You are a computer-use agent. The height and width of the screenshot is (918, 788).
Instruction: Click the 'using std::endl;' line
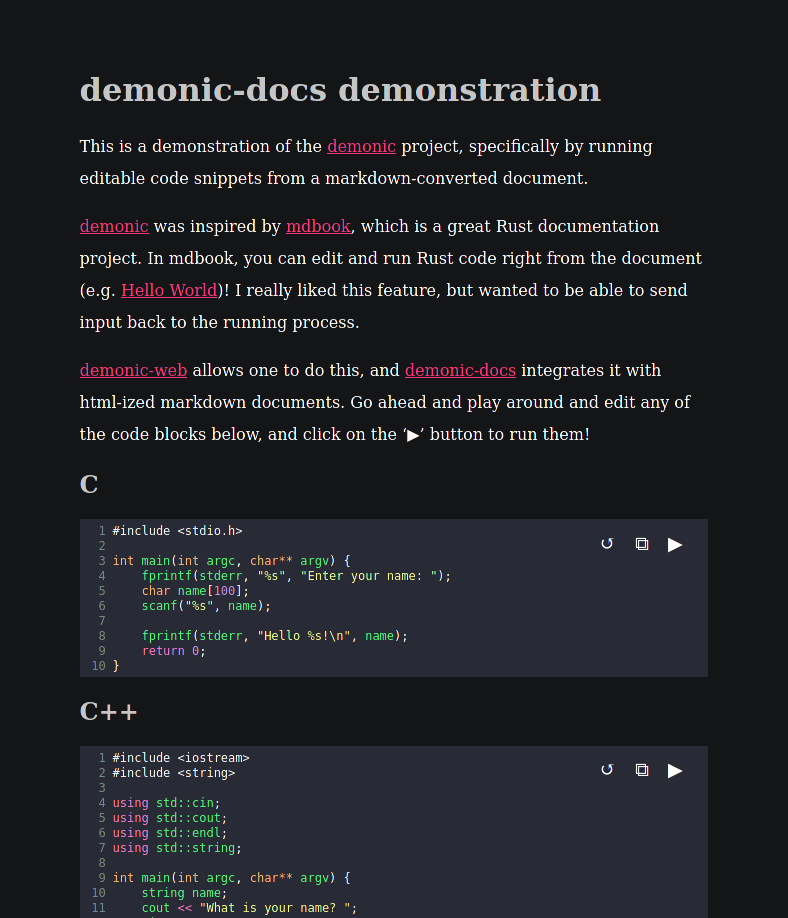tap(170, 833)
